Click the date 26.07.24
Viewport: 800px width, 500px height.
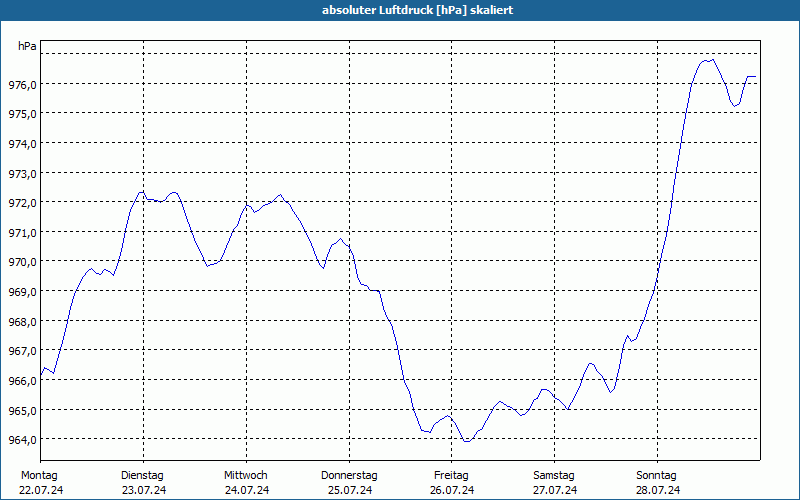[452, 490]
